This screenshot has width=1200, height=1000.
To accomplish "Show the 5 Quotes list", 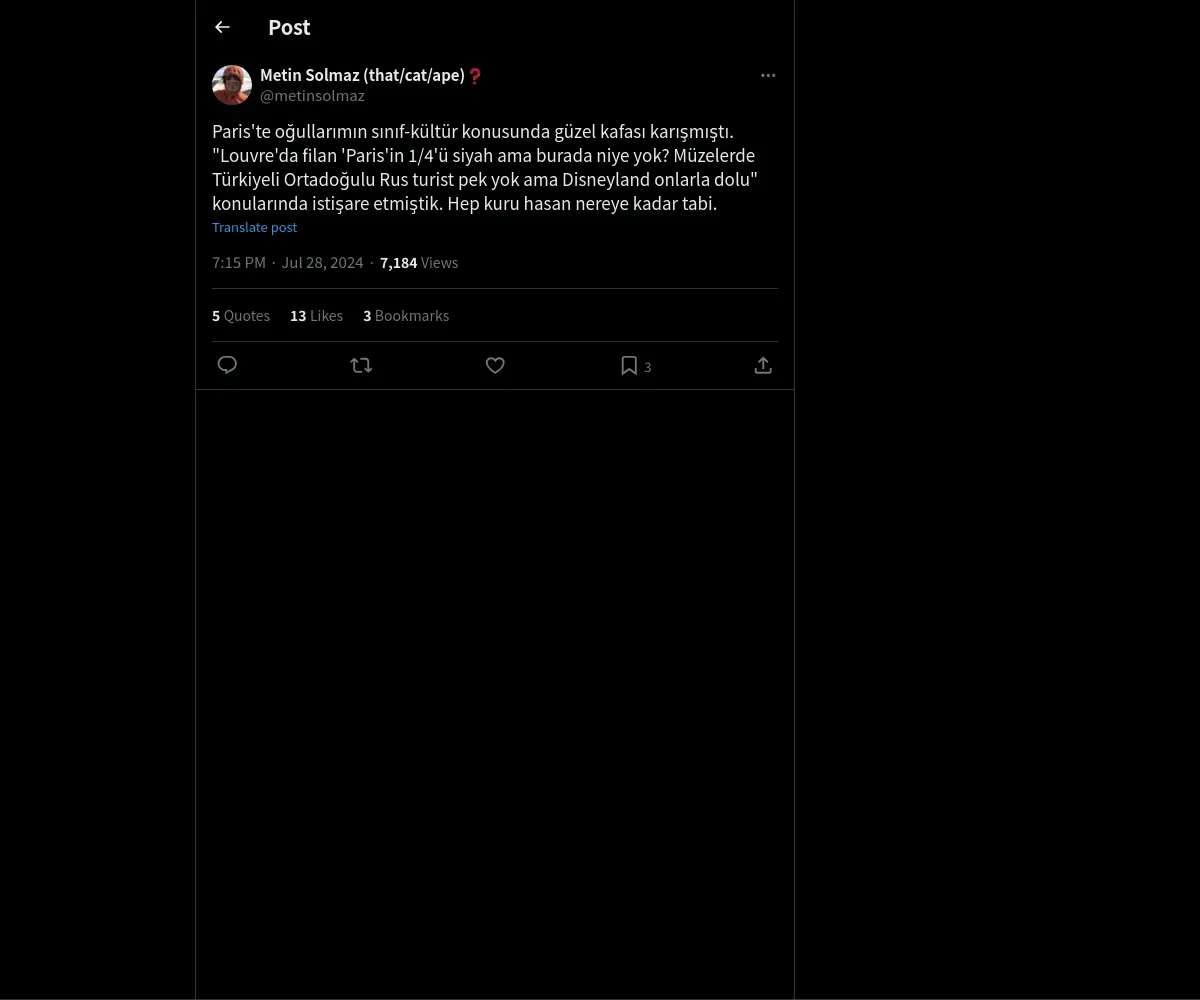I will point(241,315).
